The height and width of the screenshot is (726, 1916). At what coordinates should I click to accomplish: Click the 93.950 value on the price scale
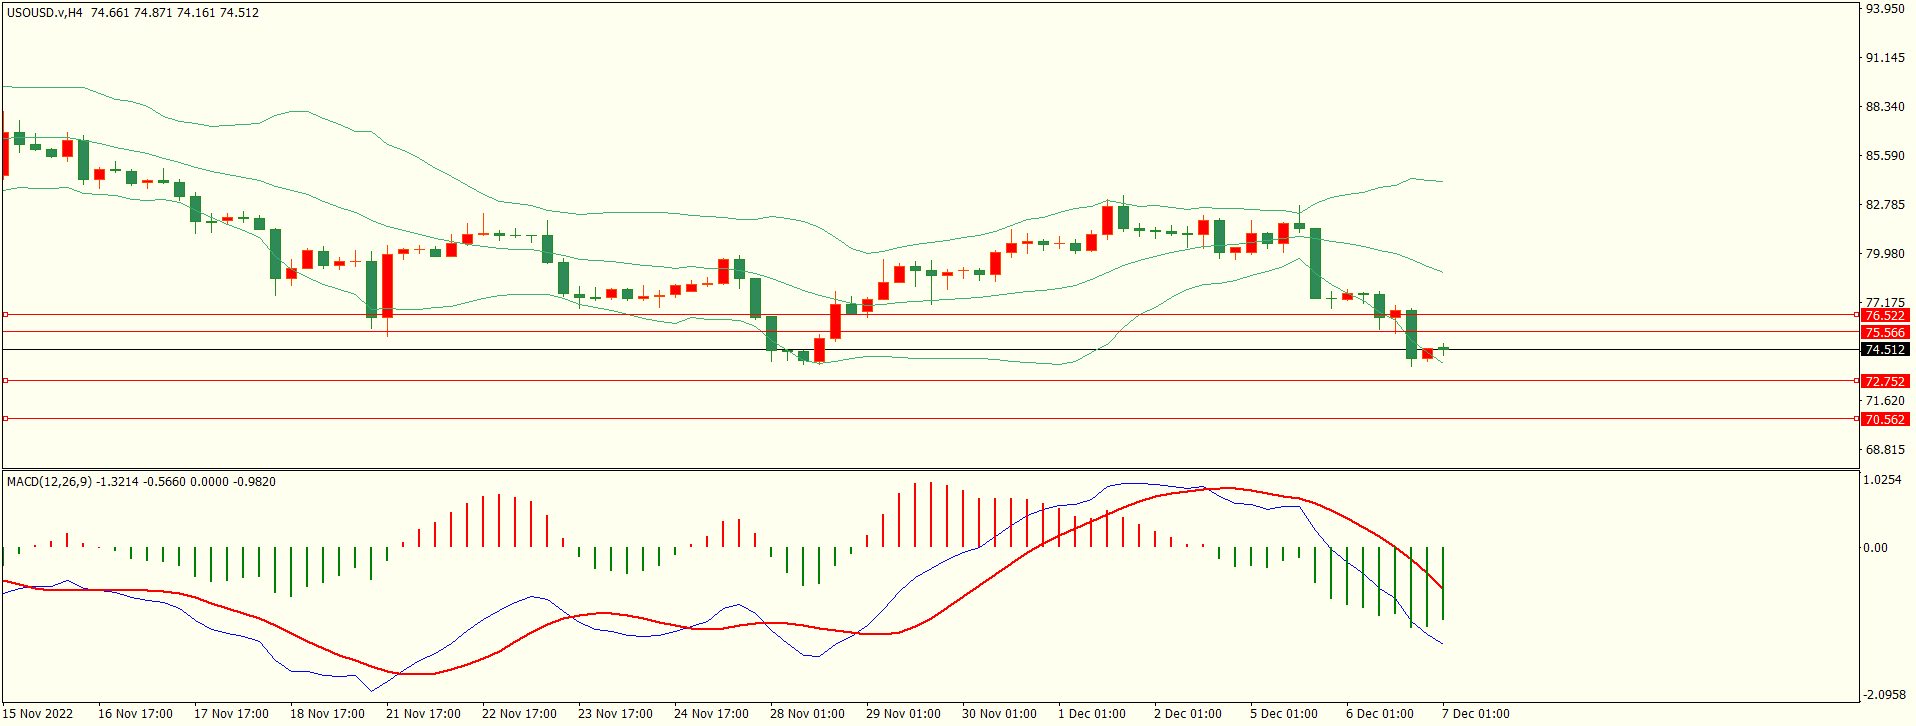(x=1885, y=9)
